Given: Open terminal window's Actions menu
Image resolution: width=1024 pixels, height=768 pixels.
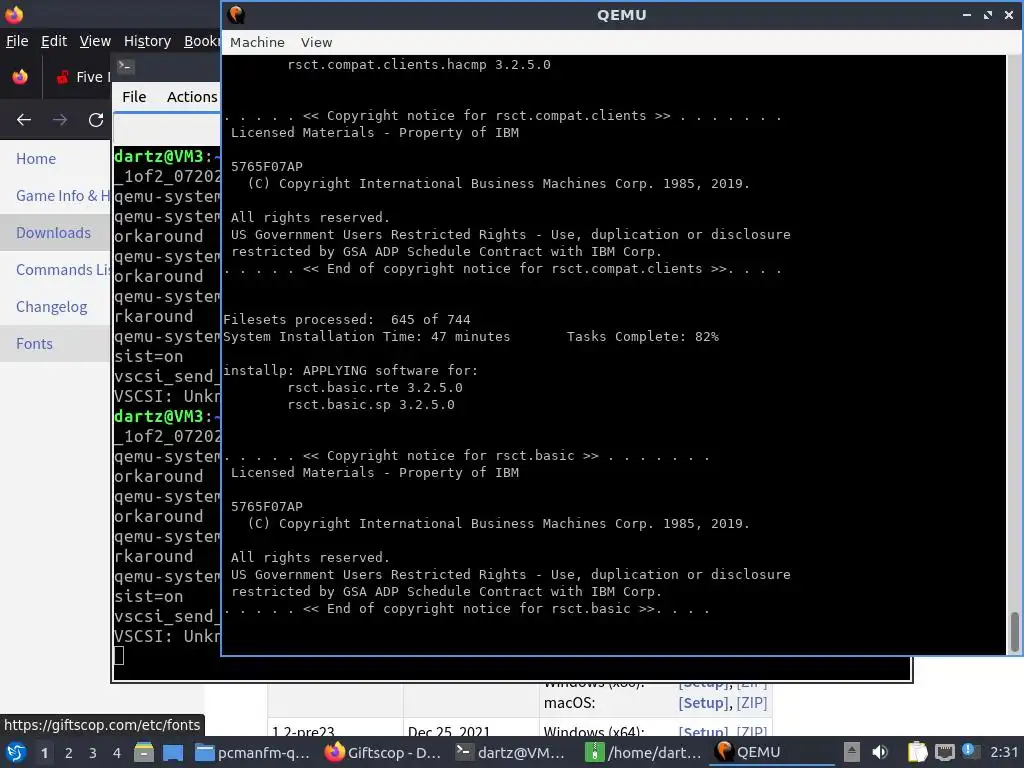Looking at the screenshot, I should click(191, 97).
